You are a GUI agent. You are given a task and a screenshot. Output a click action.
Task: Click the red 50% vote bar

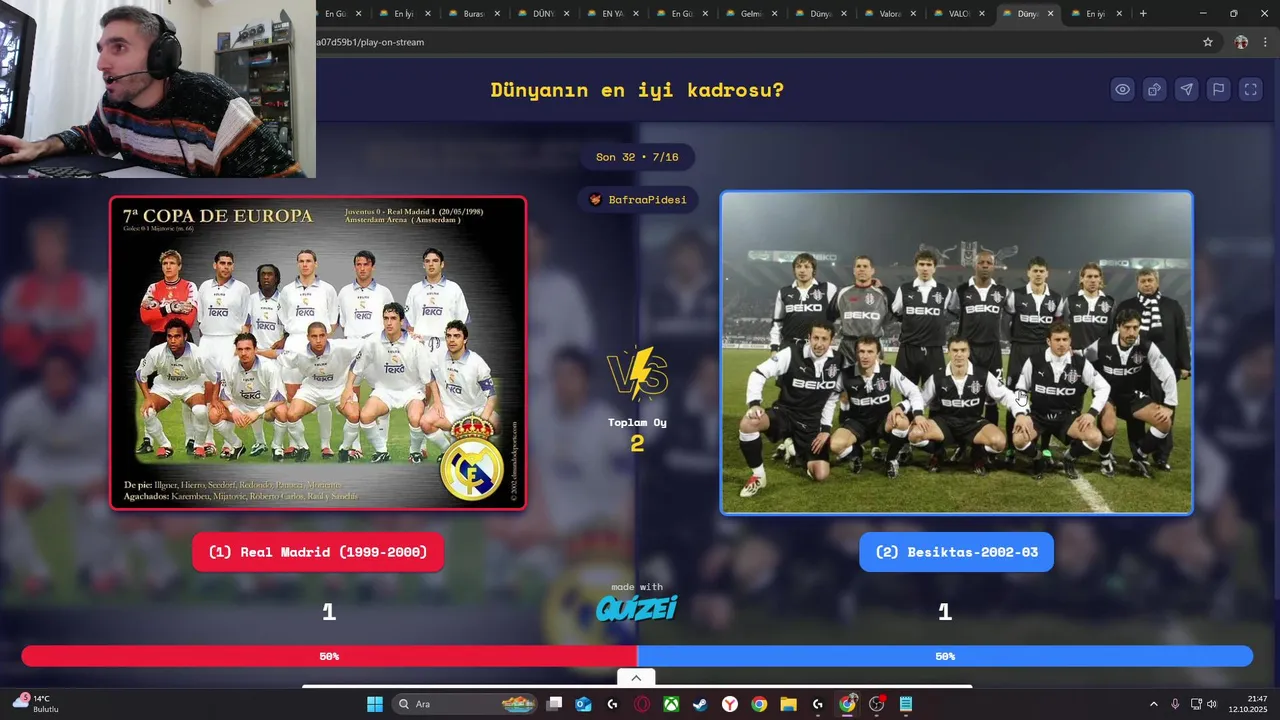329,656
